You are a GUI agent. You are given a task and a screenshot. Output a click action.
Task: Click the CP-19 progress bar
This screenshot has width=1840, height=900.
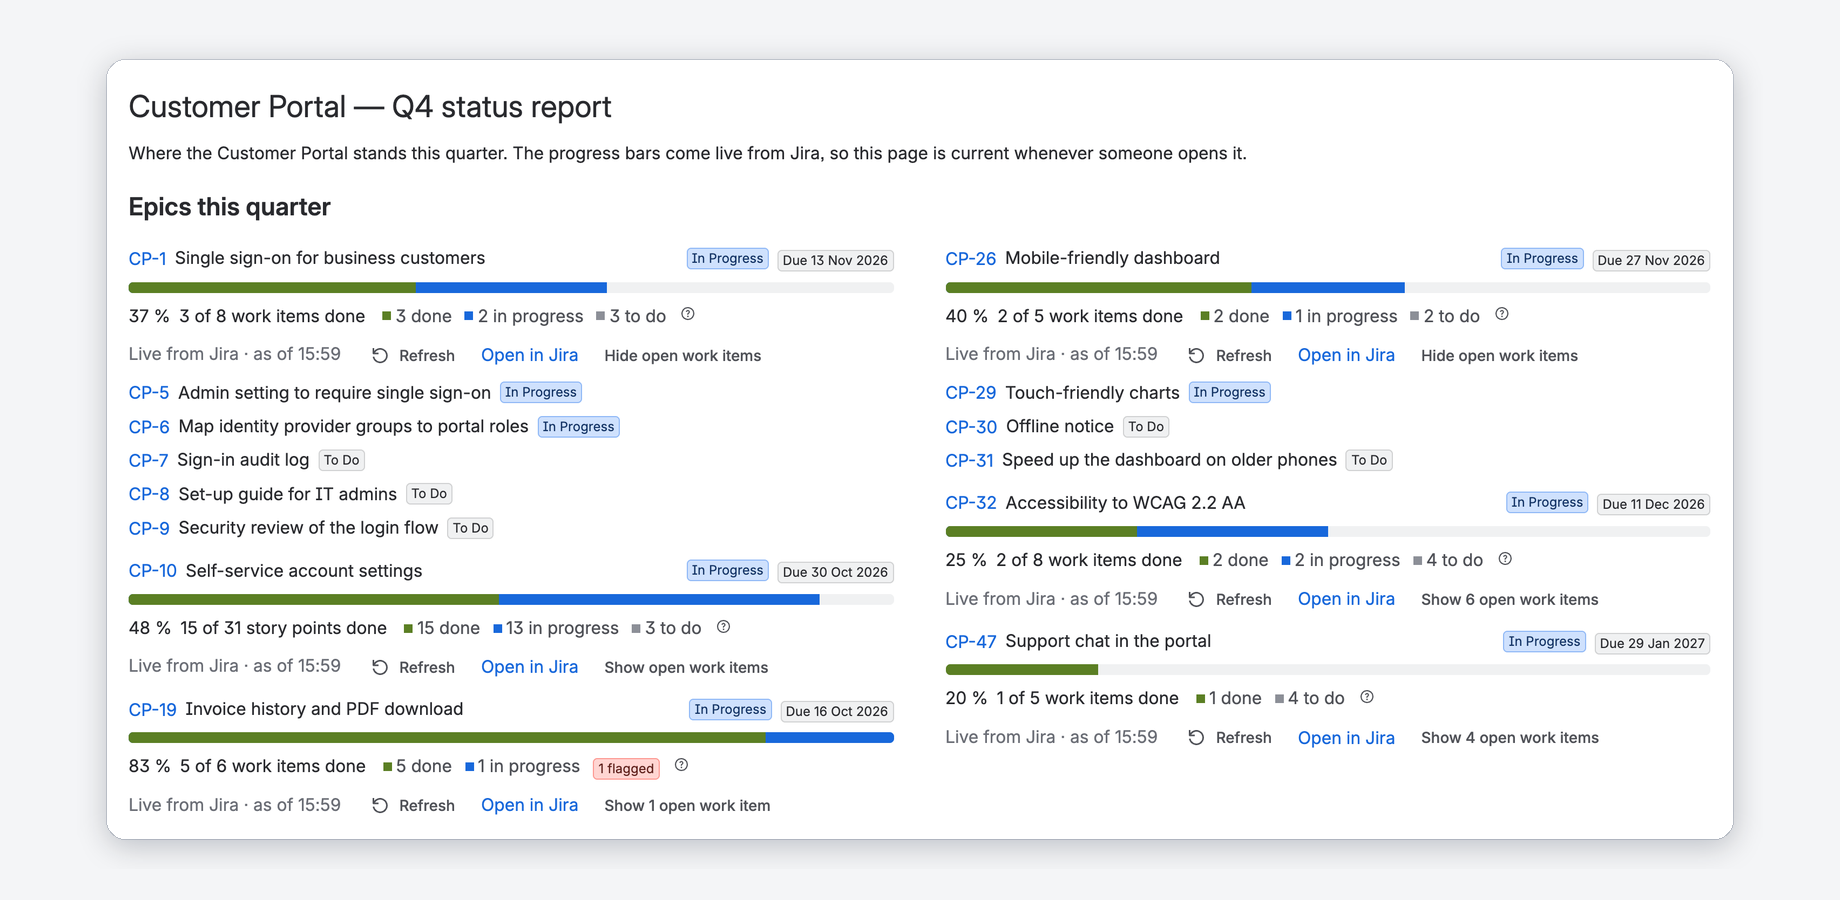pos(511,738)
